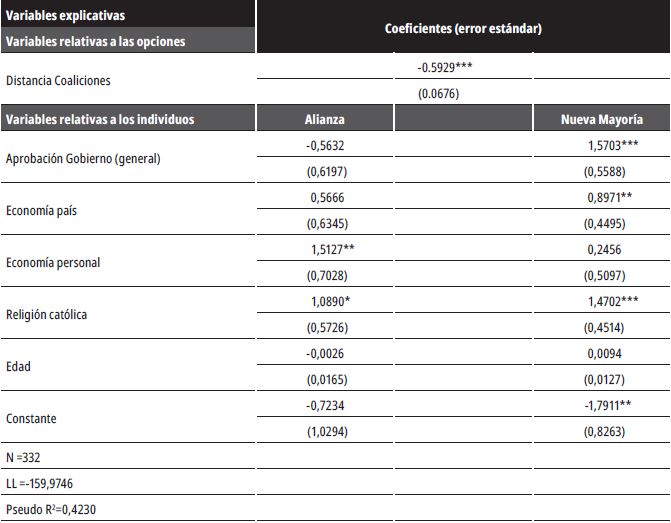Select the 'Alianza' column header
The width and height of the screenshot is (671, 523).
[x=324, y=119]
